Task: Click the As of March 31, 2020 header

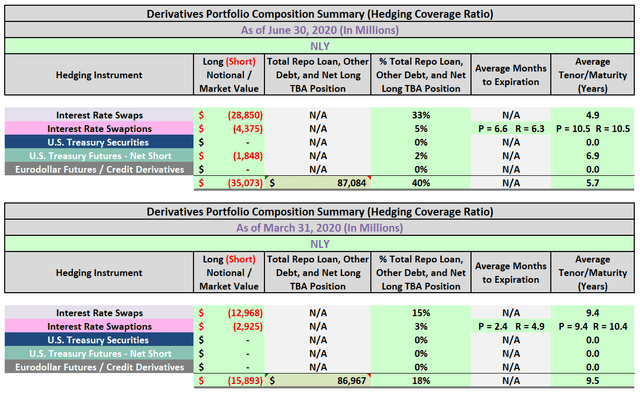Action: click(x=320, y=228)
